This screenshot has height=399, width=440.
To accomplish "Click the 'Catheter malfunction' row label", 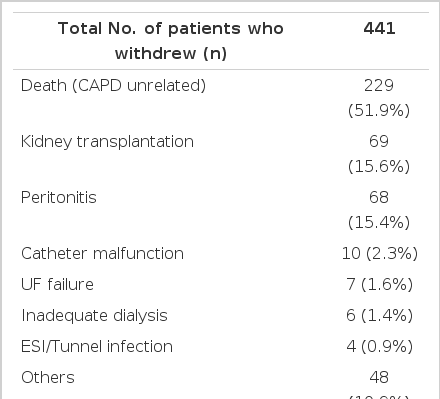I will pyautogui.click(x=102, y=253).
